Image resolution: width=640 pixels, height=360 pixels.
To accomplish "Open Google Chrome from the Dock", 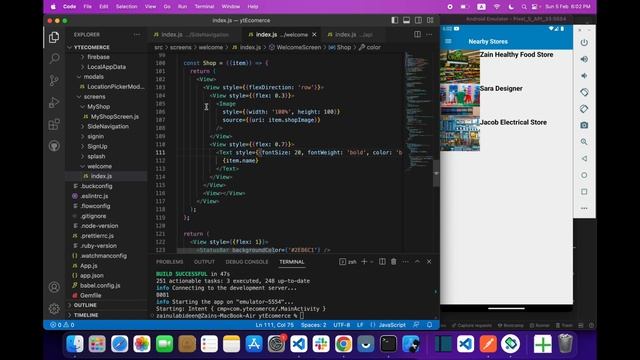I will coord(343,344).
